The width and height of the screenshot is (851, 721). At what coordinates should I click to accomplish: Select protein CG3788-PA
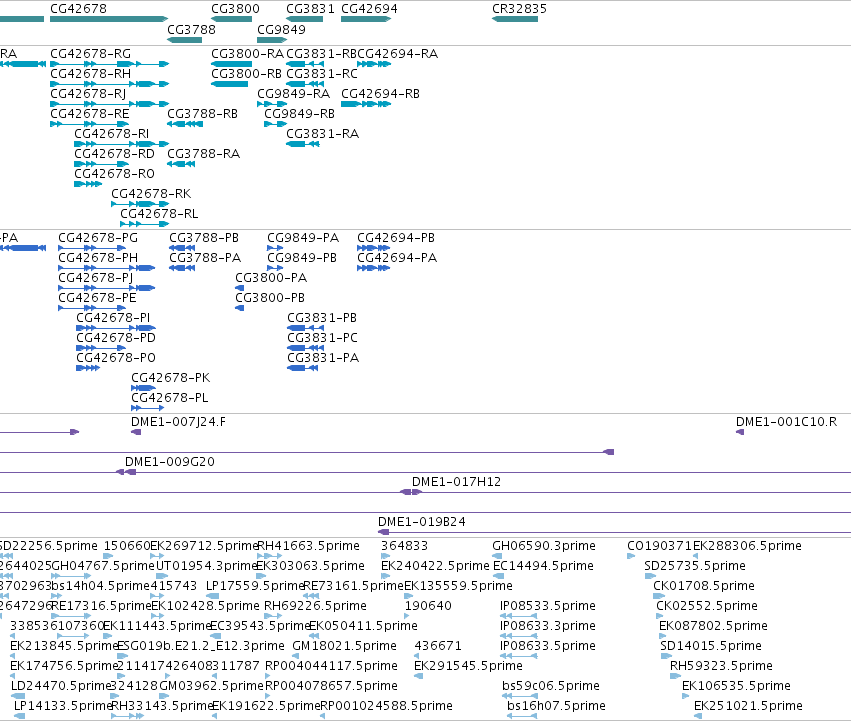[182, 268]
